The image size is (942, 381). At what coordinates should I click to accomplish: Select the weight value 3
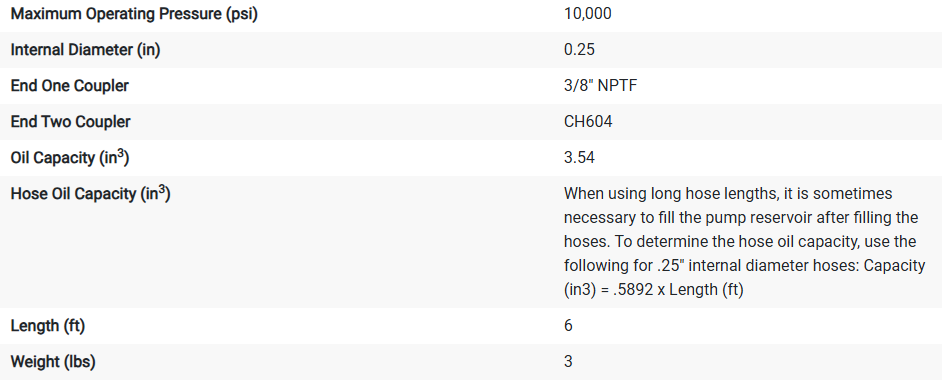point(568,362)
